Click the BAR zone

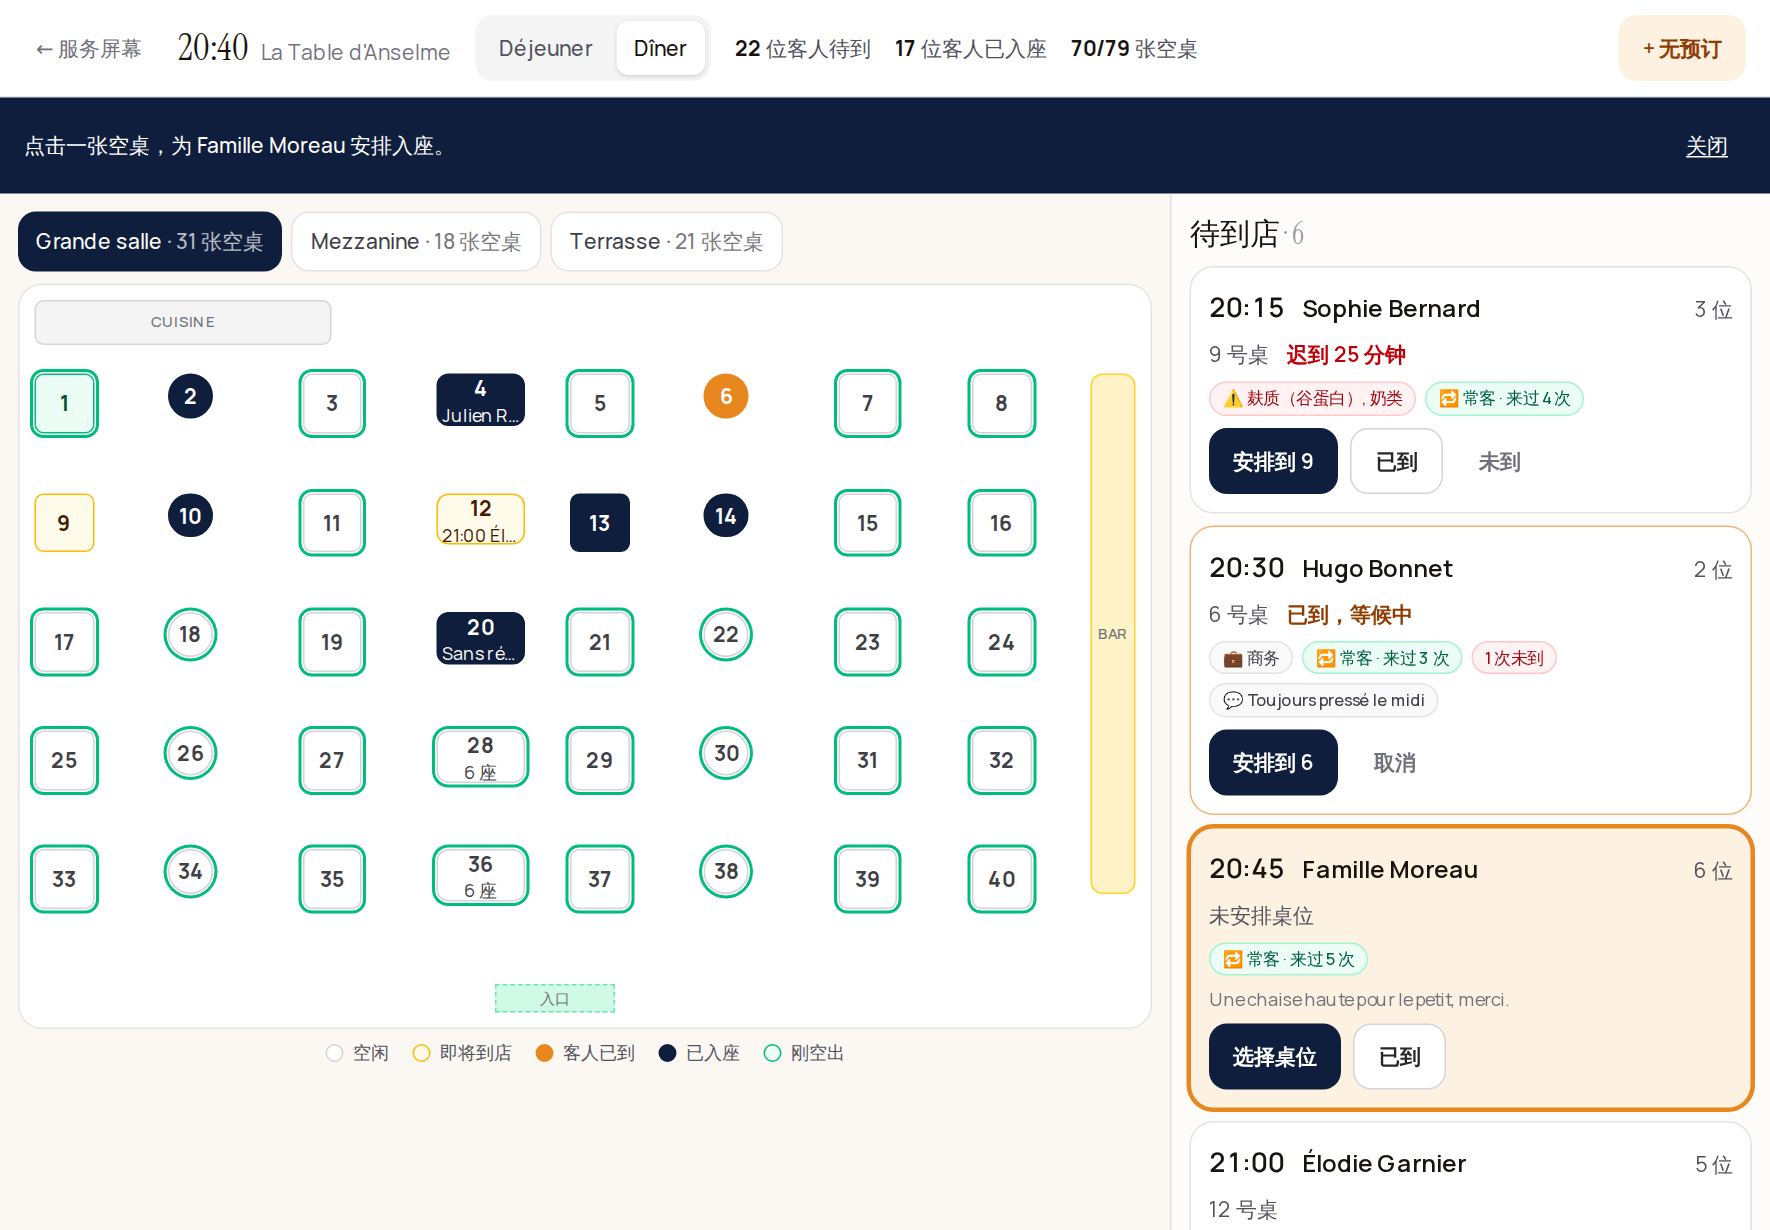1112,634
